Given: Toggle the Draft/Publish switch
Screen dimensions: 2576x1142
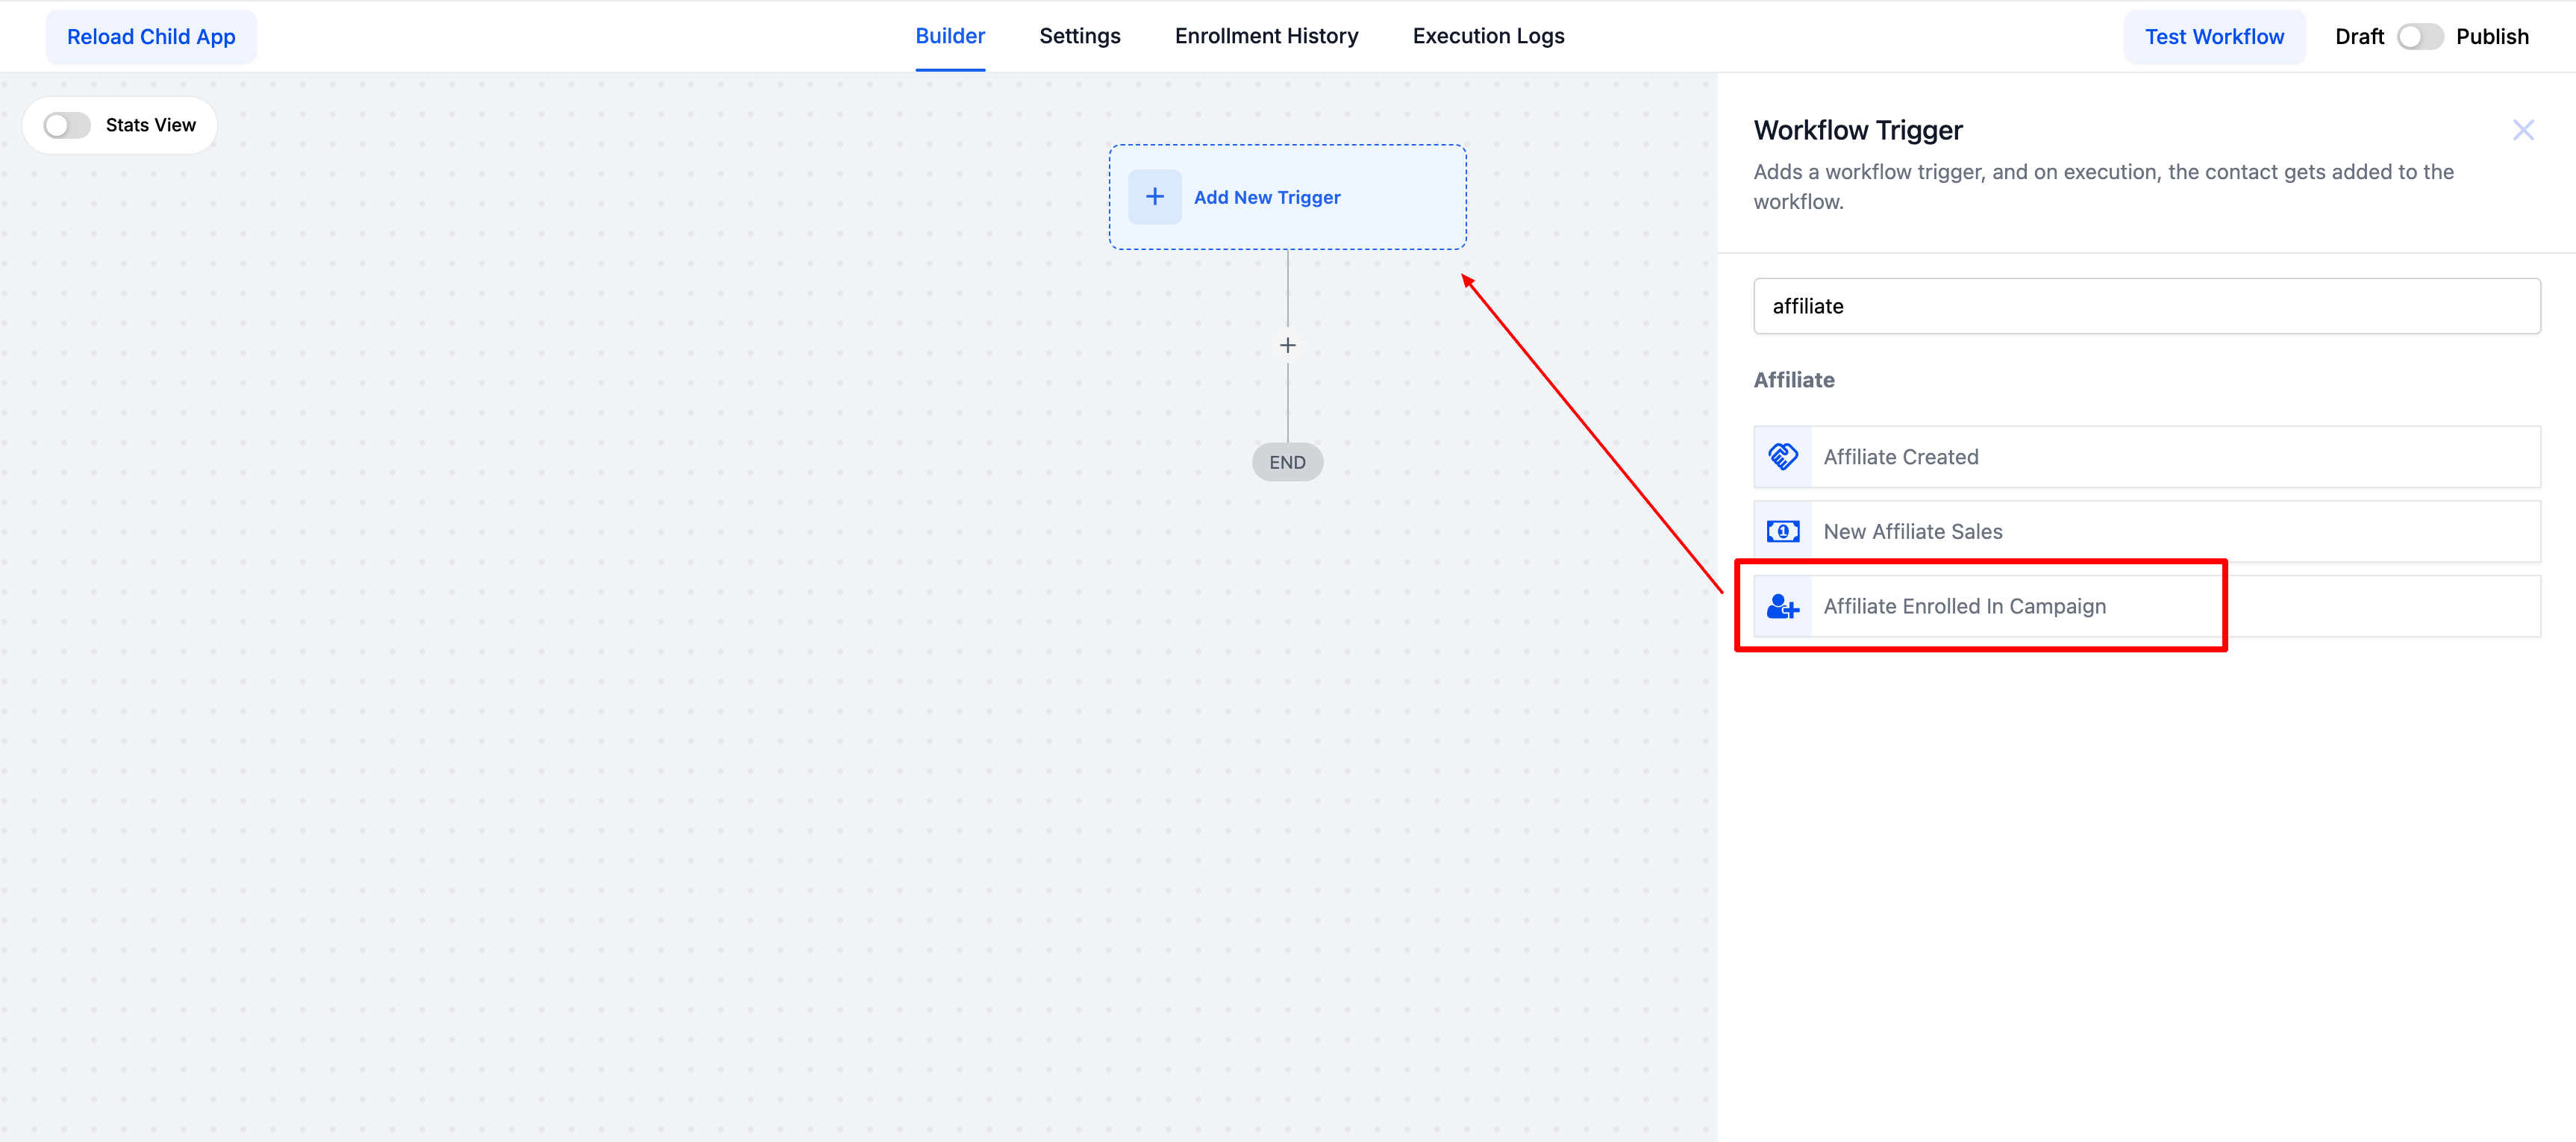Looking at the screenshot, I should coord(2419,37).
